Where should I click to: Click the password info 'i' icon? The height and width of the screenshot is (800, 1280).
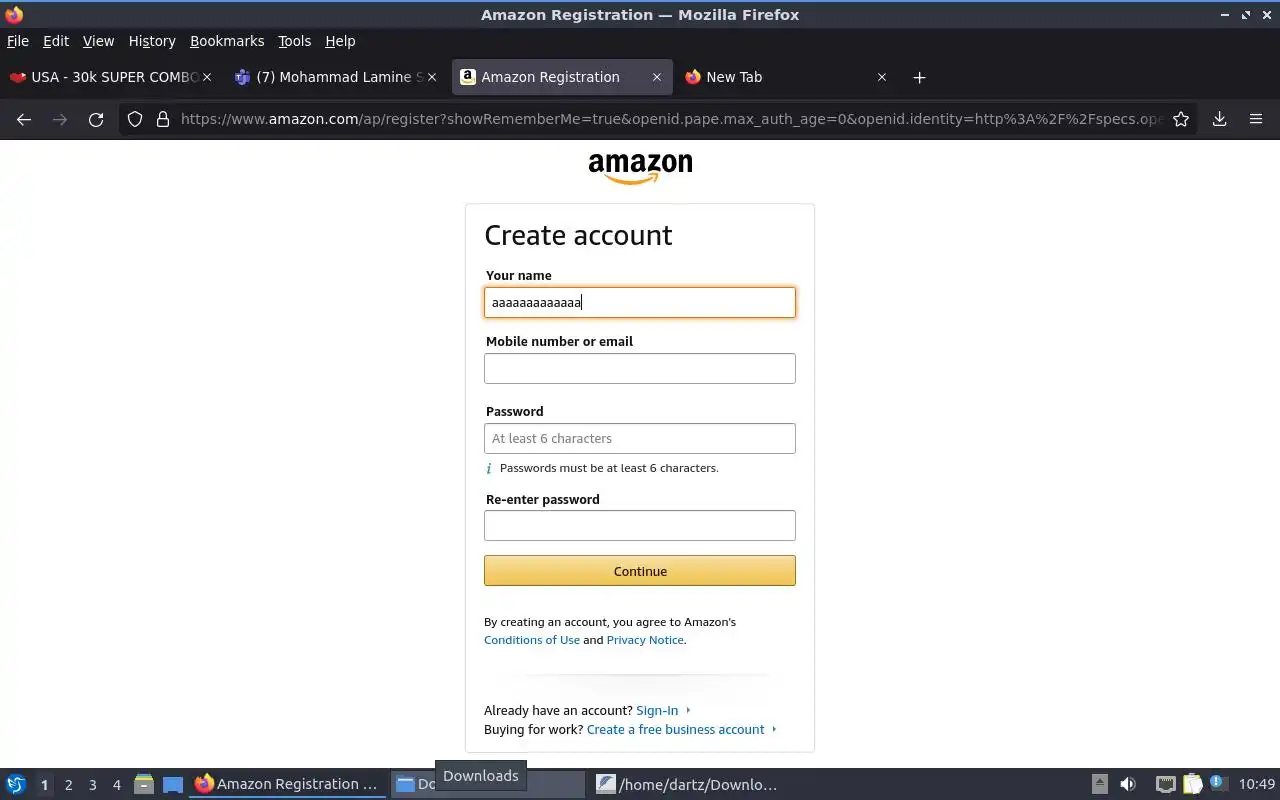(489, 468)
